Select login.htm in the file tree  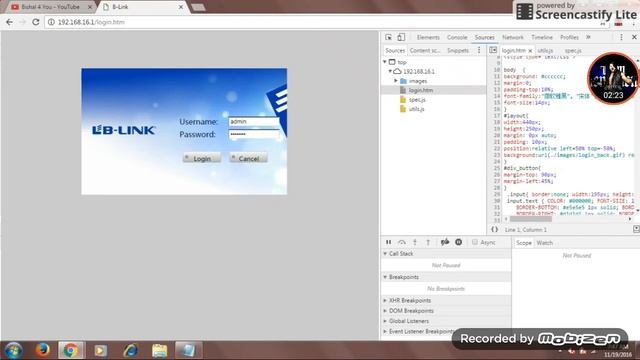coord(420,90)
